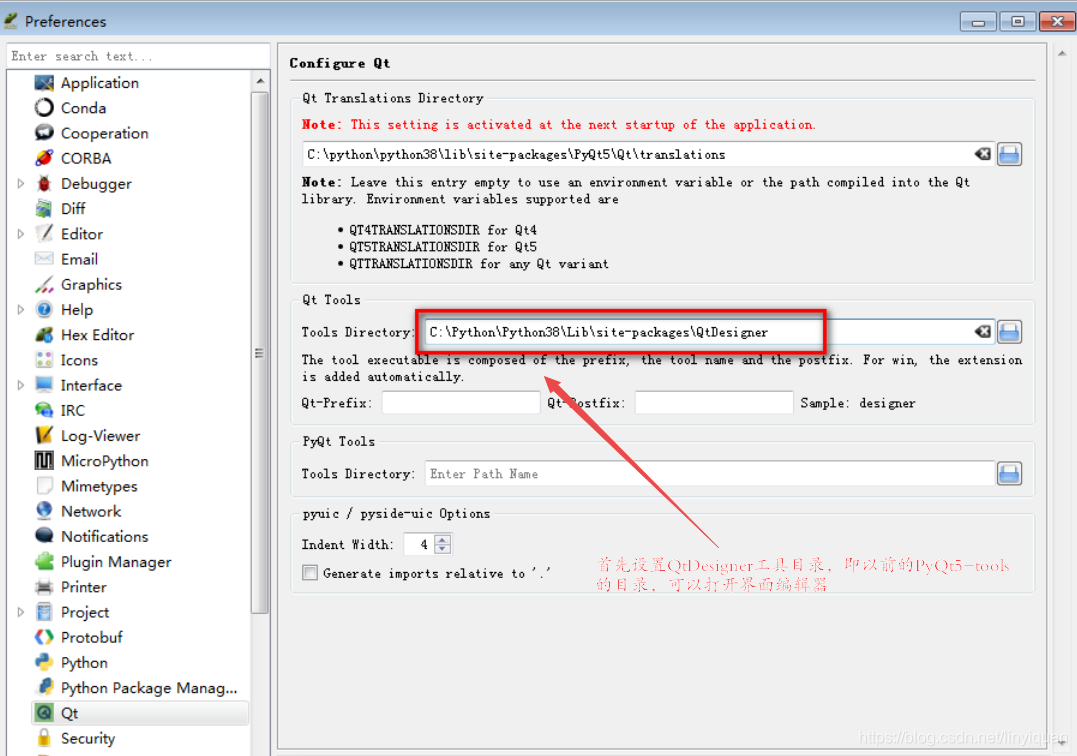1077x756 pixels.
Task: Open the Application preferences icon
Action: [44, 83]
